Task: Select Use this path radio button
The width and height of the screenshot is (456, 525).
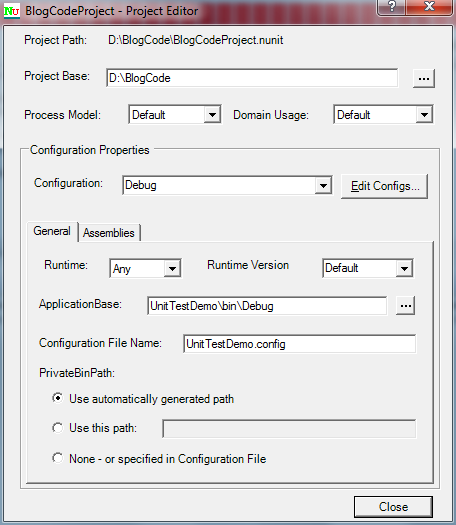Action: [x=58, y=428]
